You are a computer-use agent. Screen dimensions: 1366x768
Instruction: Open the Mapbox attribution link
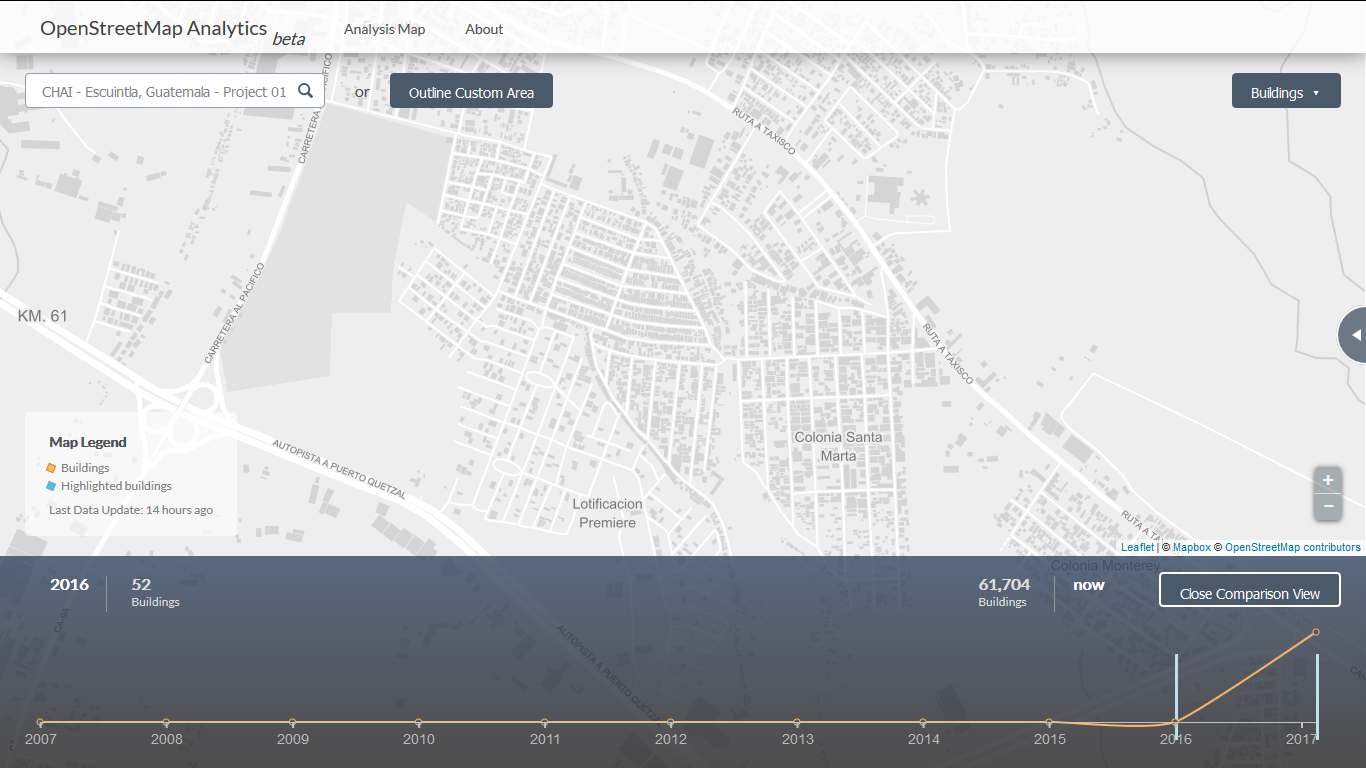click(1192, 547)
